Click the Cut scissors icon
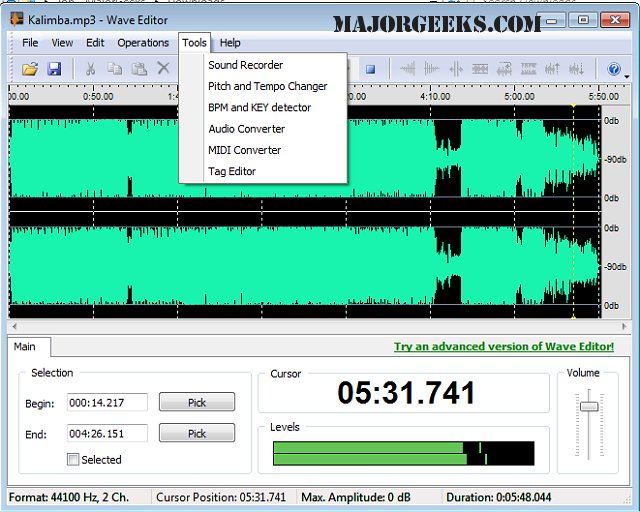Screen dimensions: 640x512 tap(90, 69)
